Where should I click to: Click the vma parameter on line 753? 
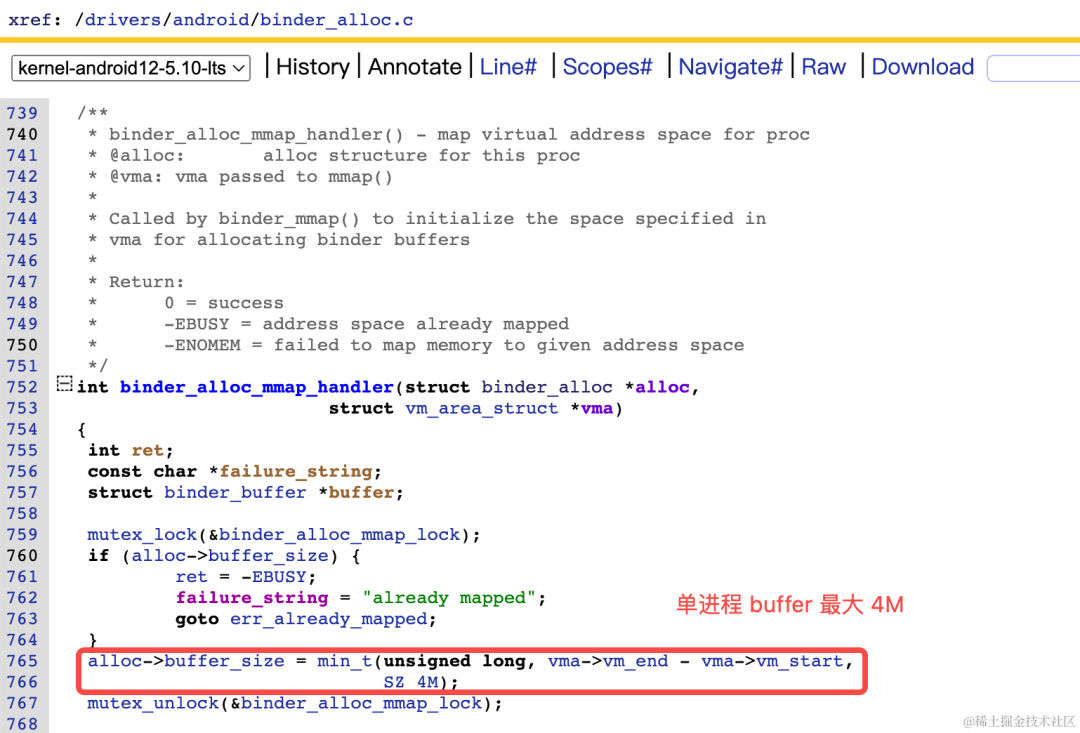point(596,409)
